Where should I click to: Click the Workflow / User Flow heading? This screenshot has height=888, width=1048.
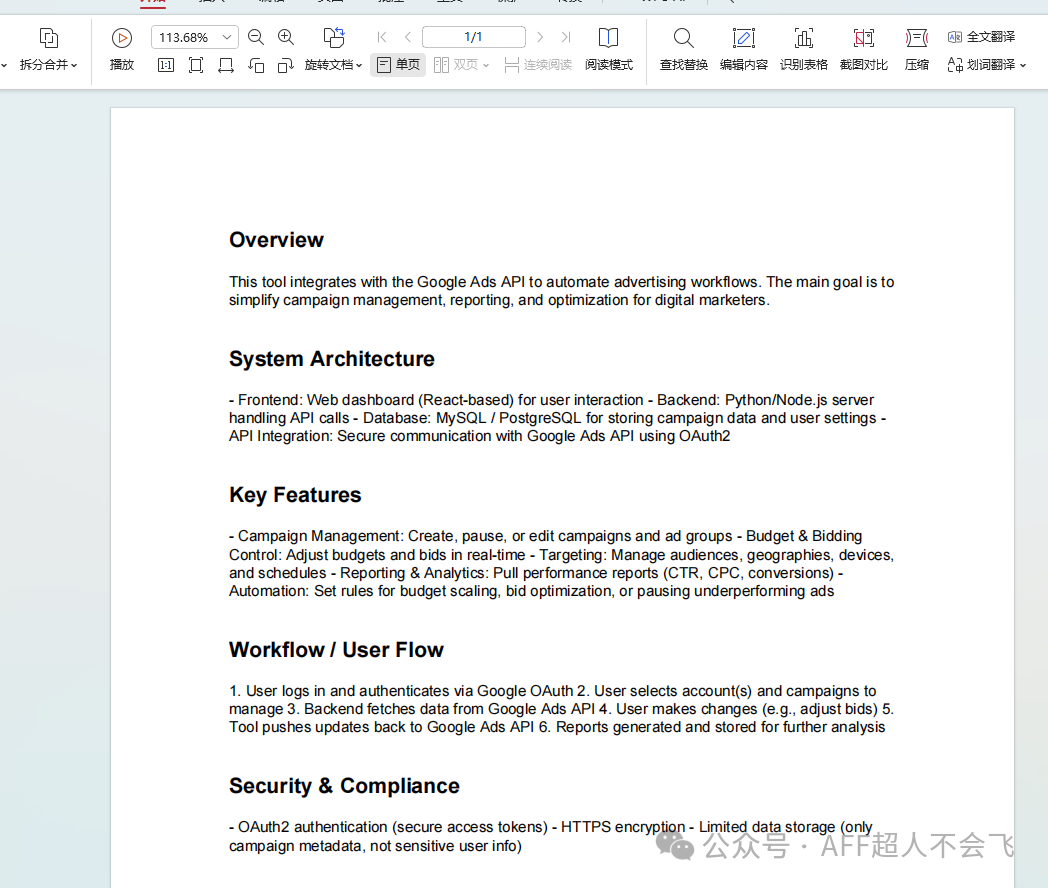(336, 650)
